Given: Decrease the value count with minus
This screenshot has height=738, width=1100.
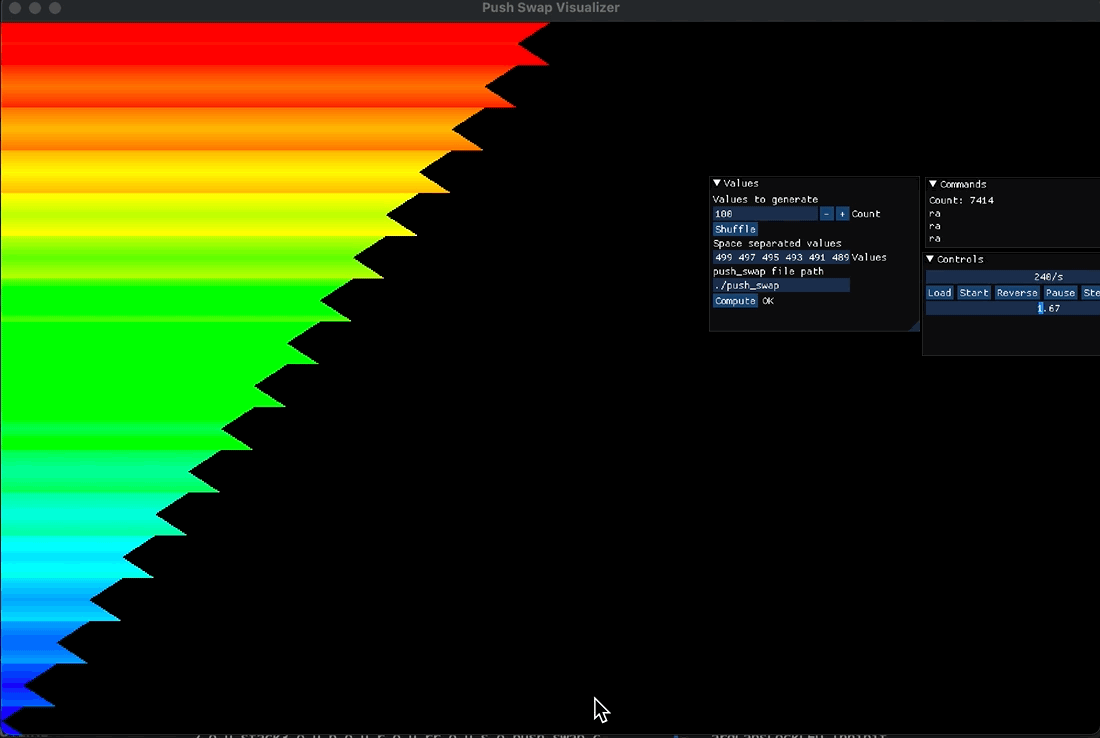Looking at the screenshot, I should (x=826, y=214).
